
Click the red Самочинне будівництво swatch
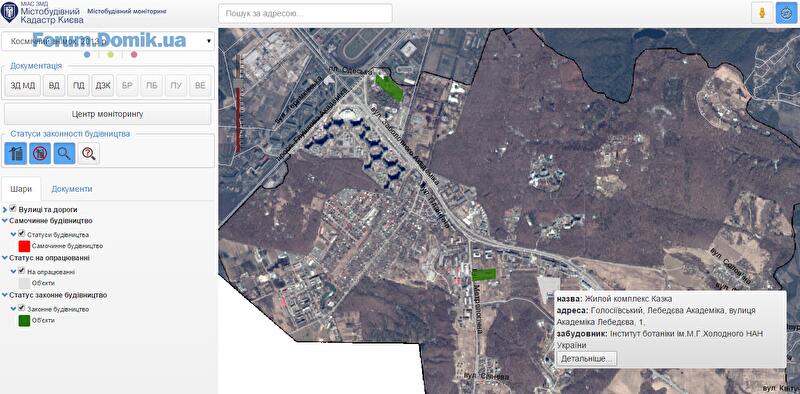point(24,246)
